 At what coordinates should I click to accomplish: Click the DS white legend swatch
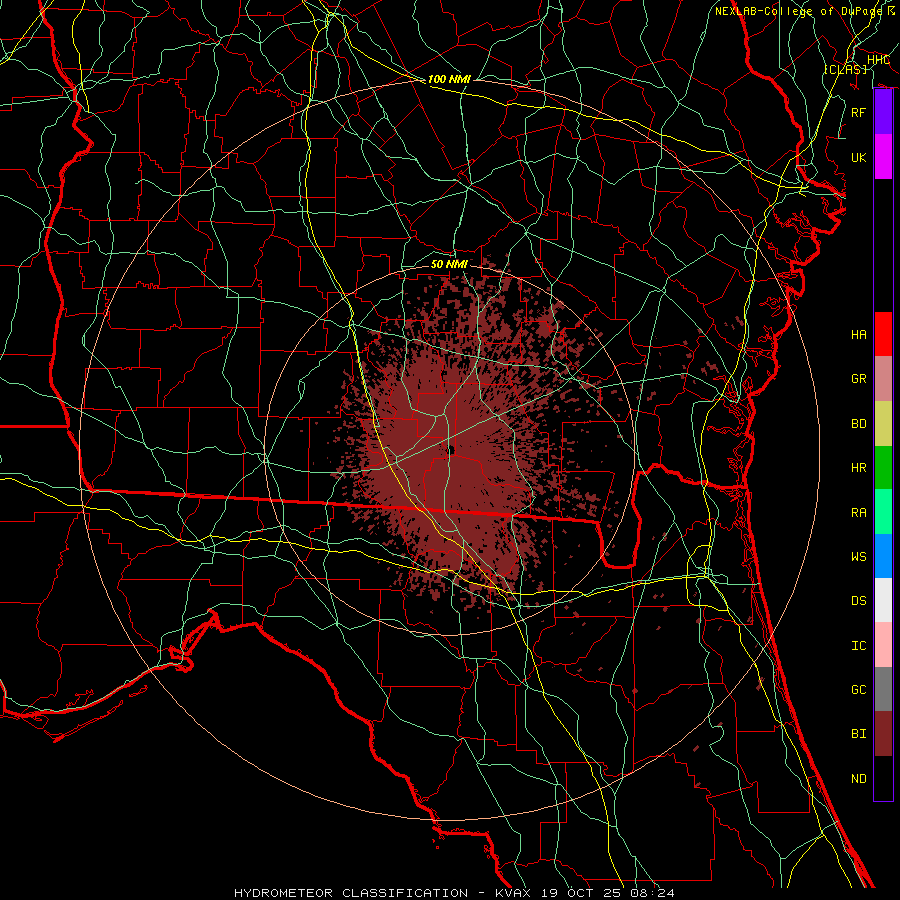pyautogui.click(x=883, y=600)
